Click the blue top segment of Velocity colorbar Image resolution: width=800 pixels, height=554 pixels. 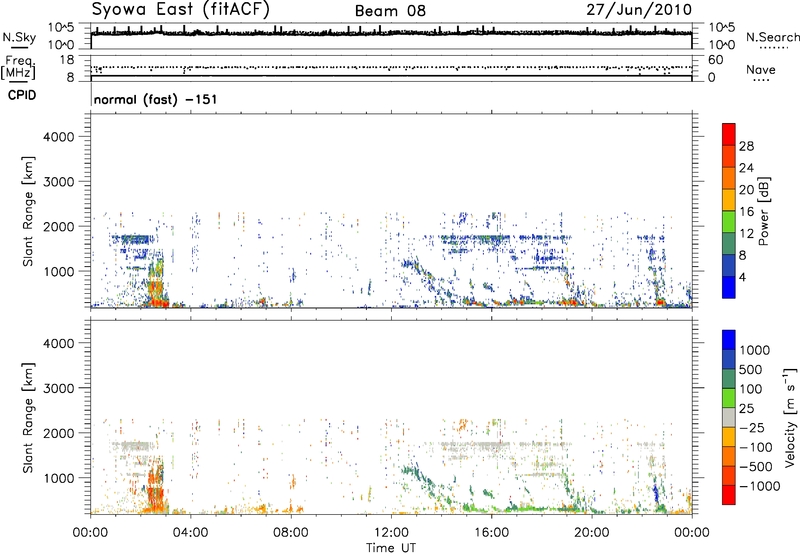click(729, 340)
